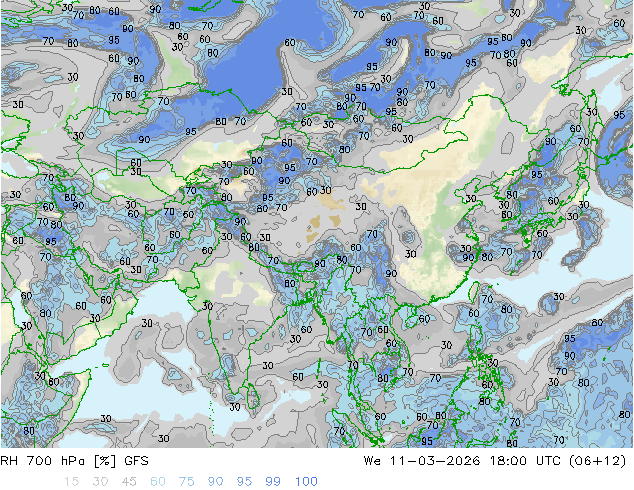Click legend value 90 below the map
The image size is (634, 490).
tap(215, 482)
